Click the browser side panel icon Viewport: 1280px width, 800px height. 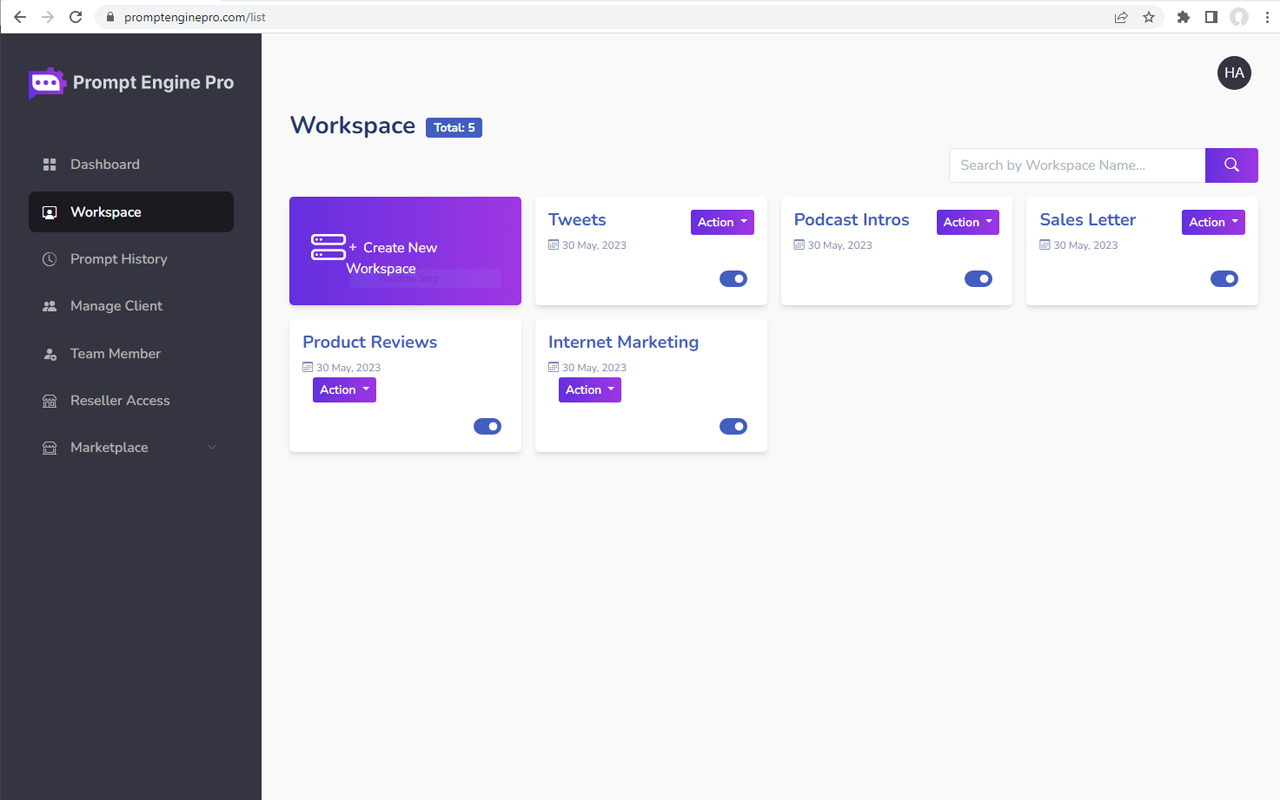tap(1211, 17)
